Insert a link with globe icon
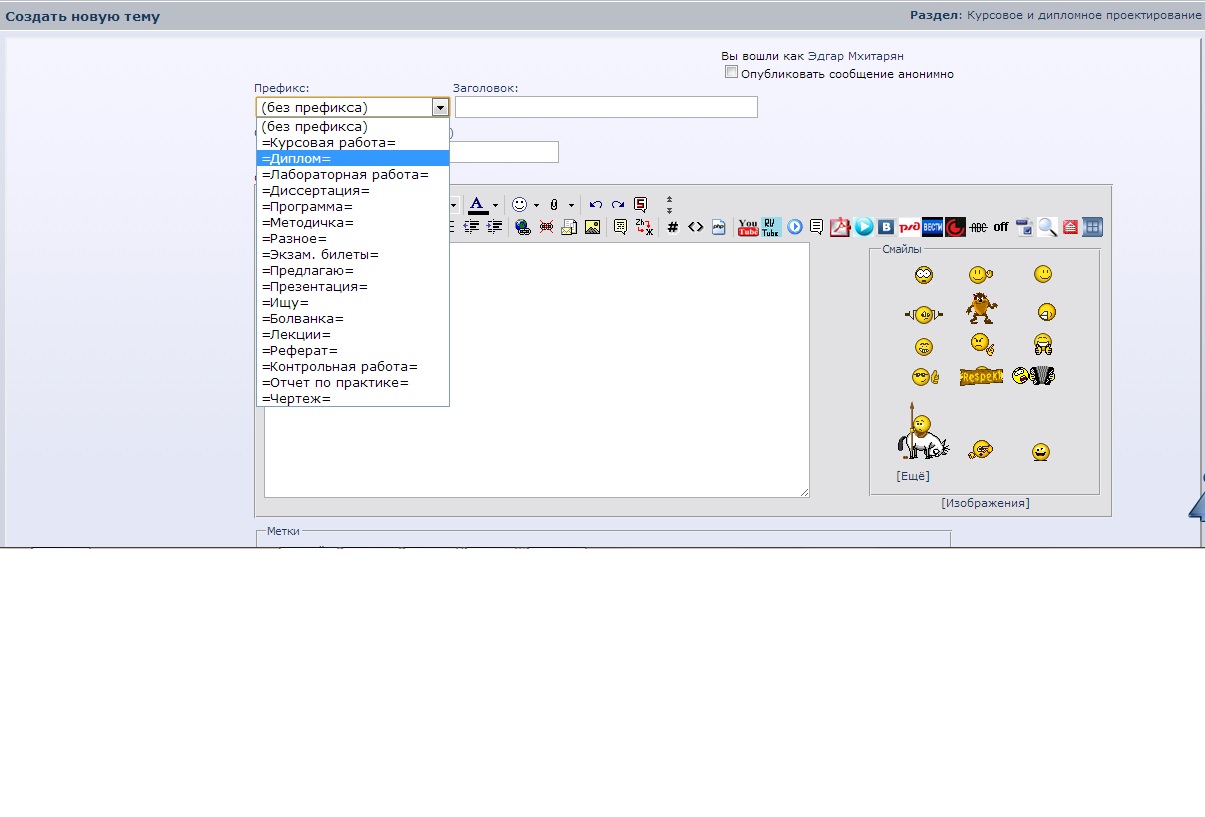Screen dimensions: 1205x817 pyautogui.click(x=523, y=227)
